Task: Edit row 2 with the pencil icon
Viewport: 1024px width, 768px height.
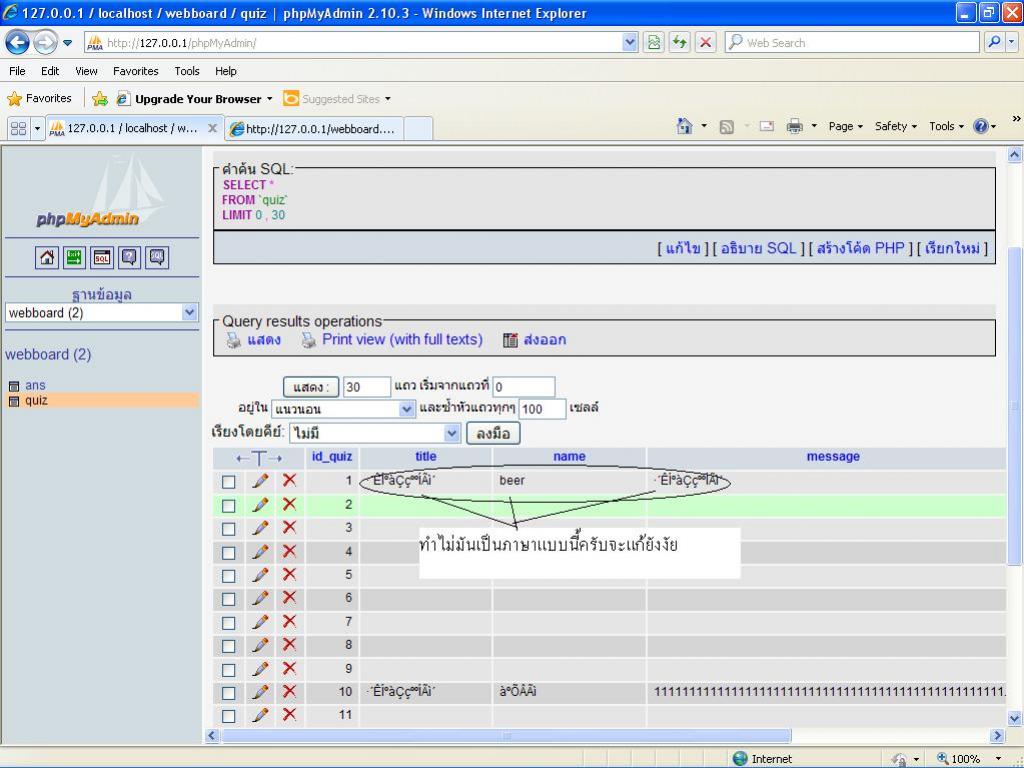Action: (x=261, y=505)
